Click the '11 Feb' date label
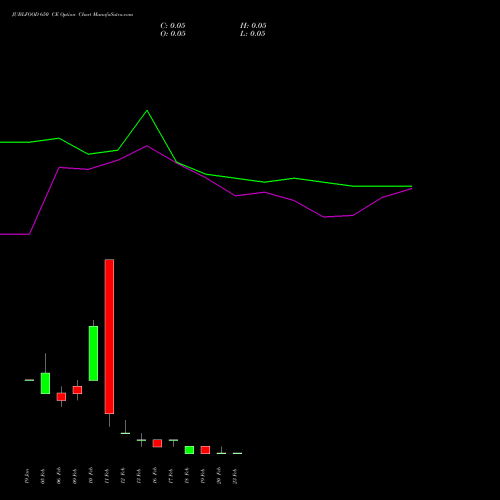The height and width of the screenshot is (500, 500). [x=107, y=476]
